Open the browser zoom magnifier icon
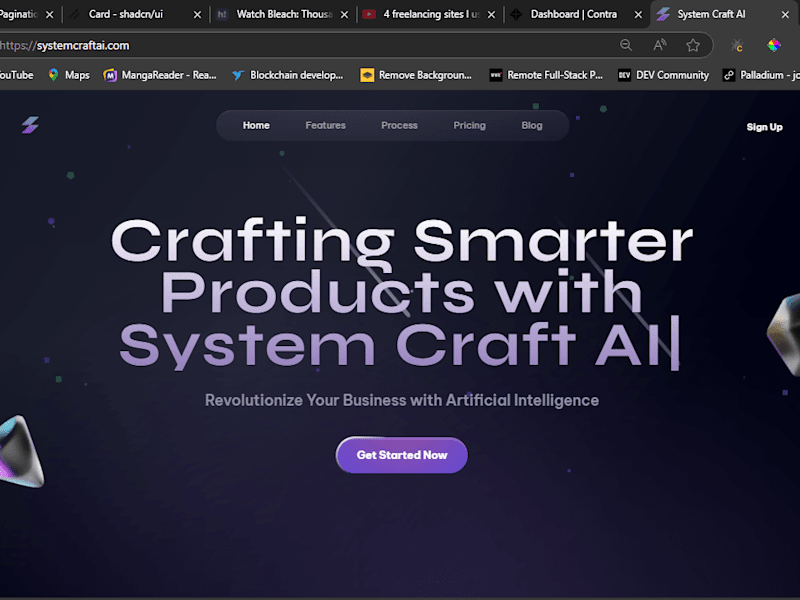800x600 pixels. [x=626, y=45]
